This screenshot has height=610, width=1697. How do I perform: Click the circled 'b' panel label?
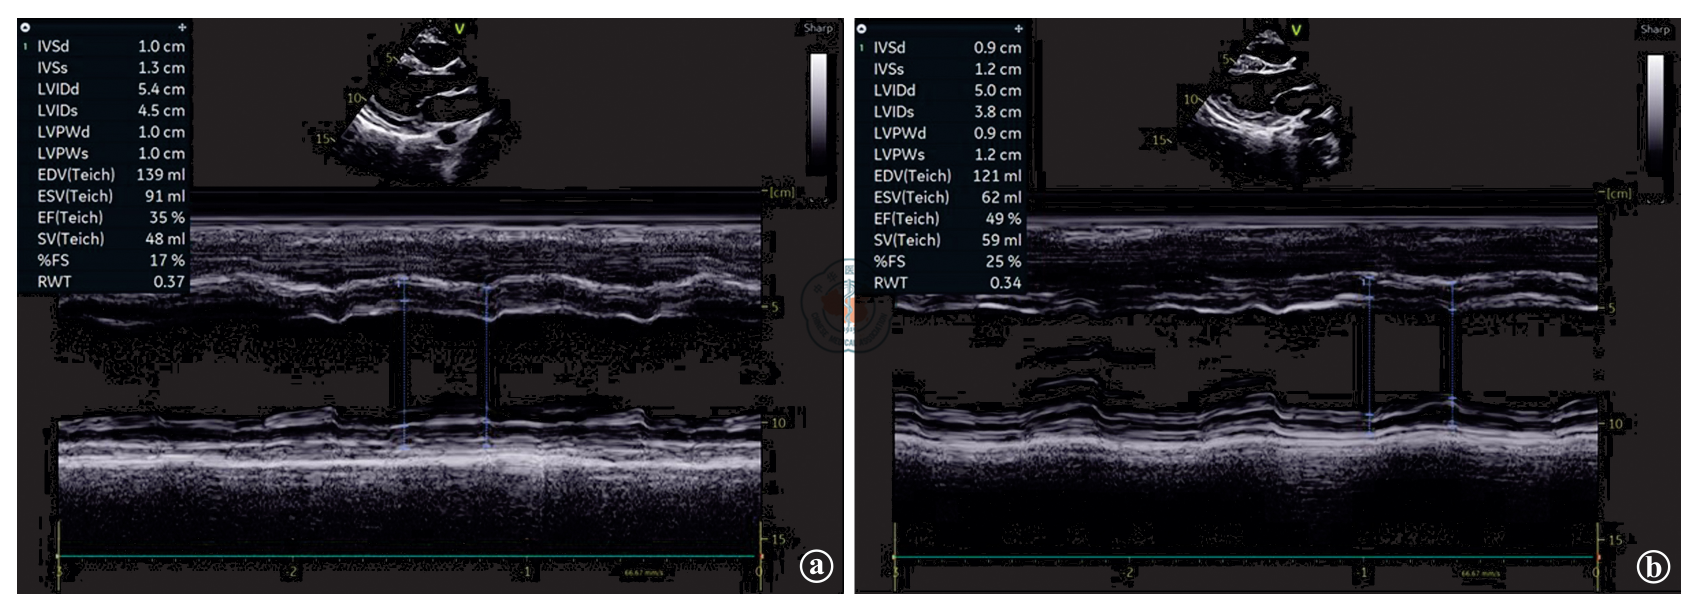tap(1652, 567)
